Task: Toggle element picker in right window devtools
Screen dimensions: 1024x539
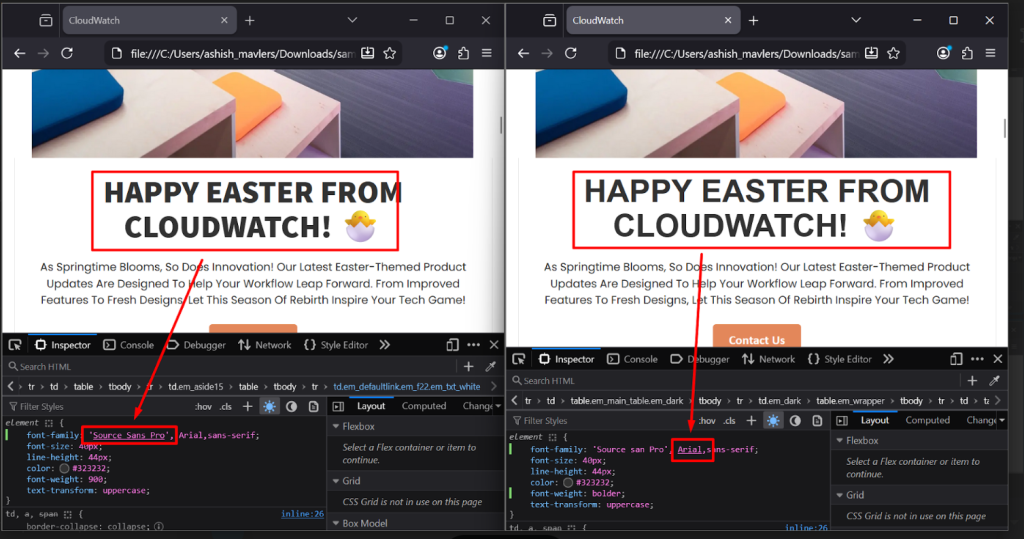Action: 519,359
